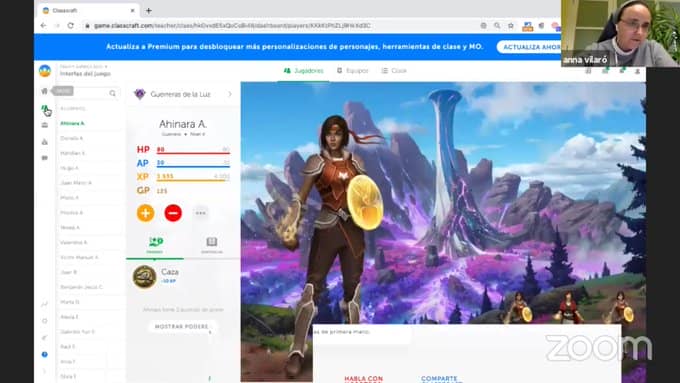
Task: Open the home icon in left sidebar
Action: [x=44, y=91]
